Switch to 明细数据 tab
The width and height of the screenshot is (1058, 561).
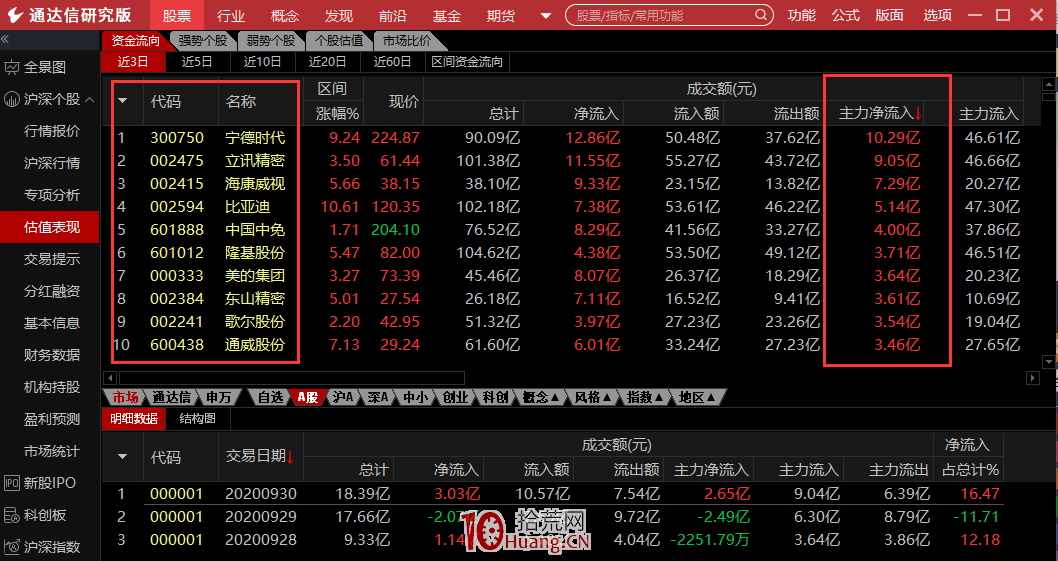134,419
